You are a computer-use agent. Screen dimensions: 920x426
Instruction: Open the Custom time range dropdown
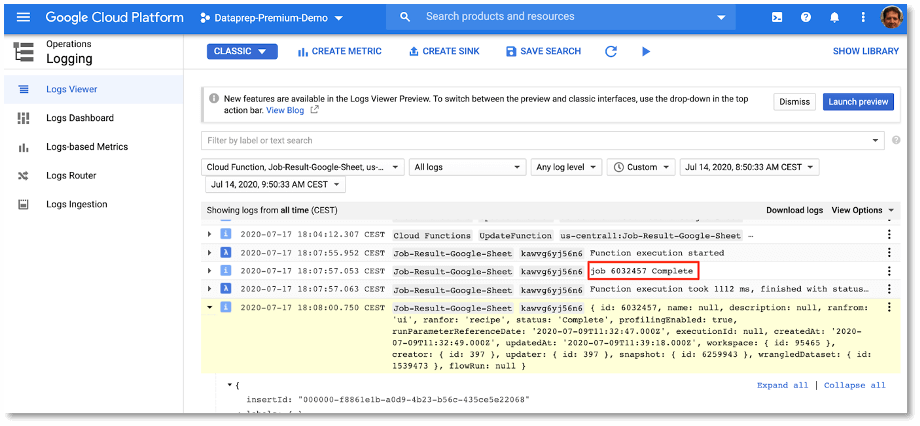(641, 167)
